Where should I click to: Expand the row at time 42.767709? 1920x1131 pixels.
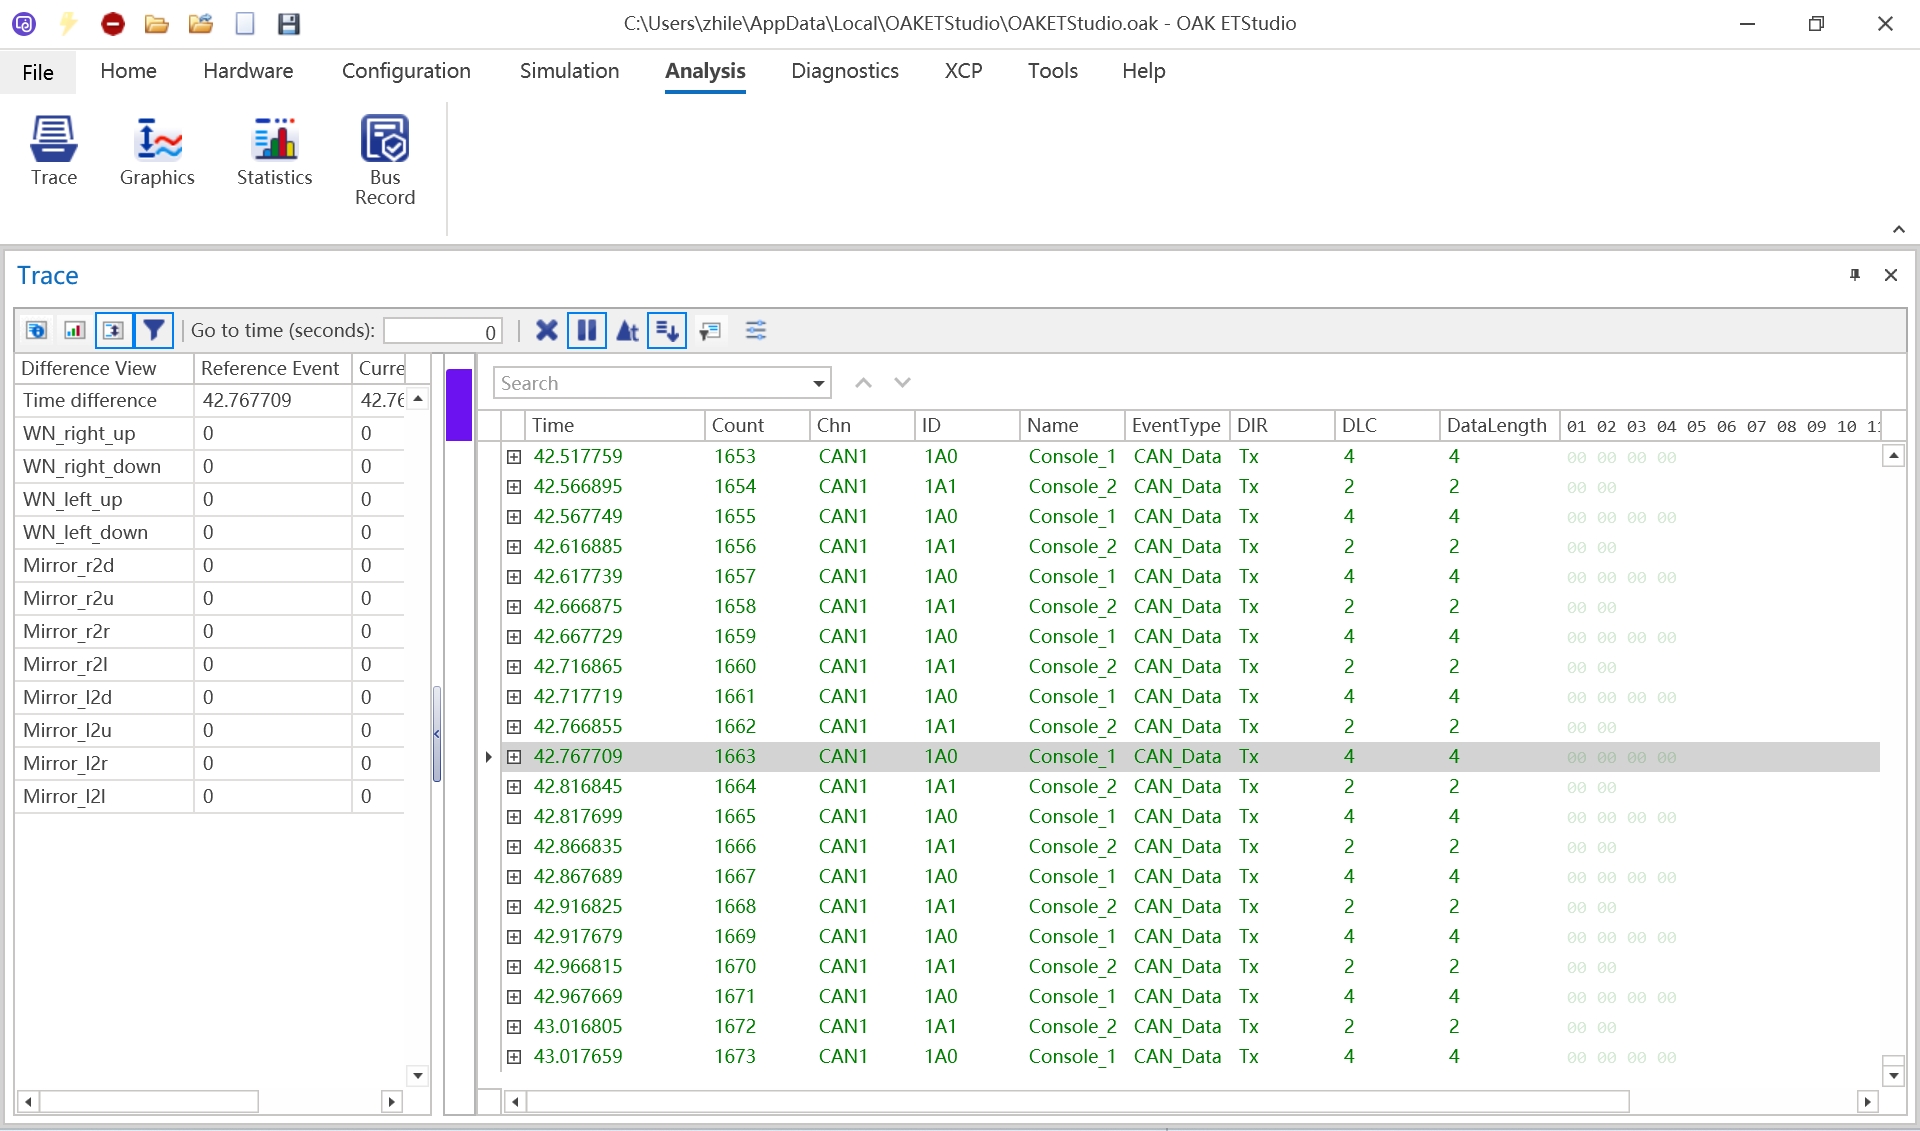514,757
